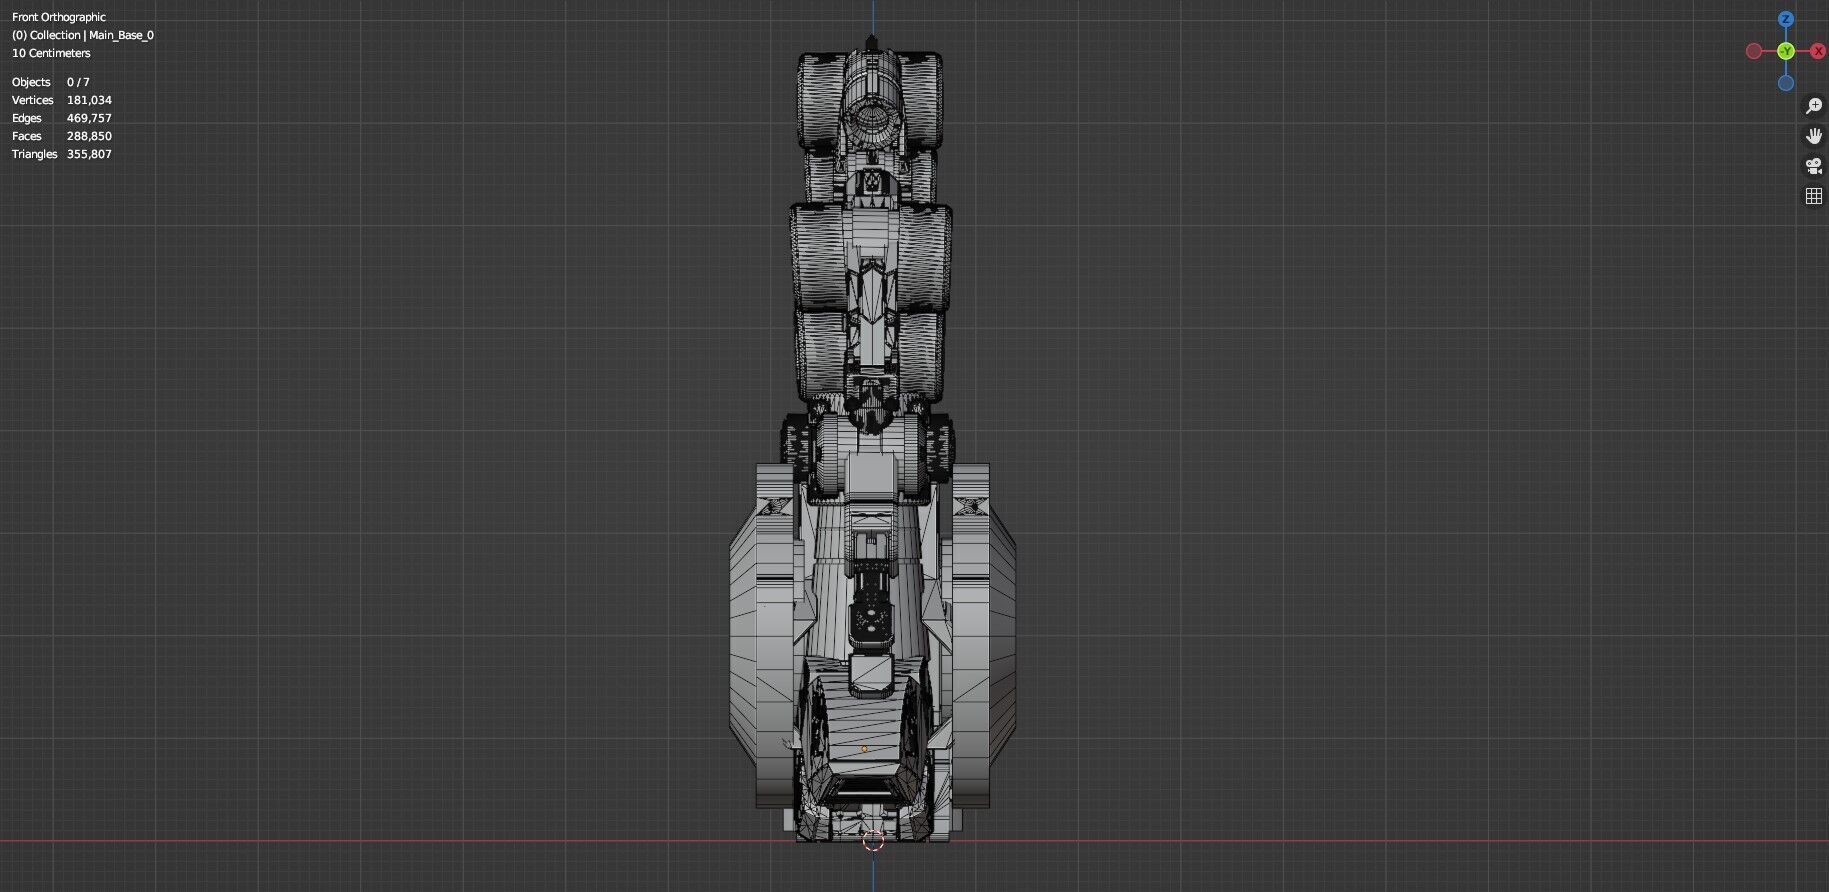1829x892 pixels.
Task: Toggle the camera view icon
Action: 1814,166
